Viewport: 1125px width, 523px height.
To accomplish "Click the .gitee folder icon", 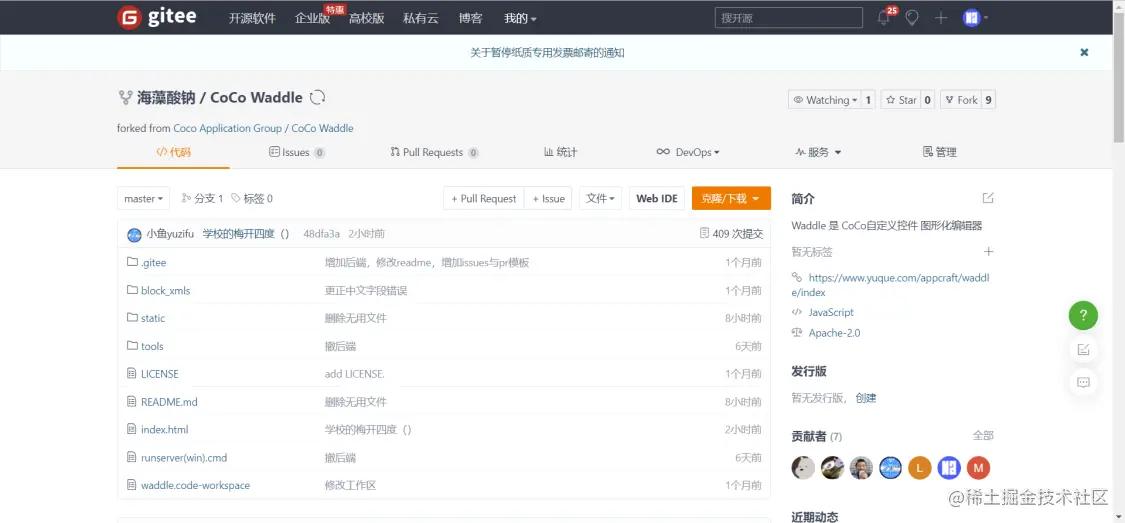I will (132, 262).
